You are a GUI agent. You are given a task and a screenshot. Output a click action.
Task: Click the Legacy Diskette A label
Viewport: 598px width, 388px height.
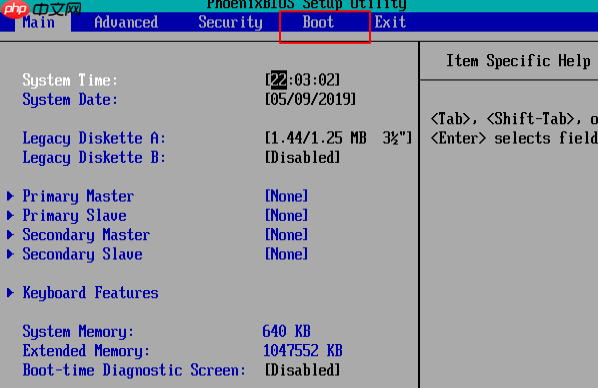tap(94, 138)
